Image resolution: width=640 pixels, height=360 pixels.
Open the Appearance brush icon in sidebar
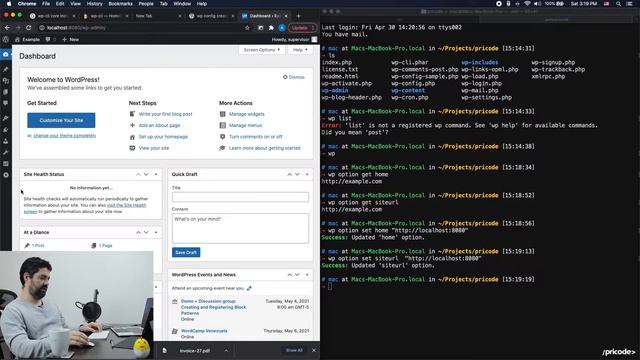(6, 118)
